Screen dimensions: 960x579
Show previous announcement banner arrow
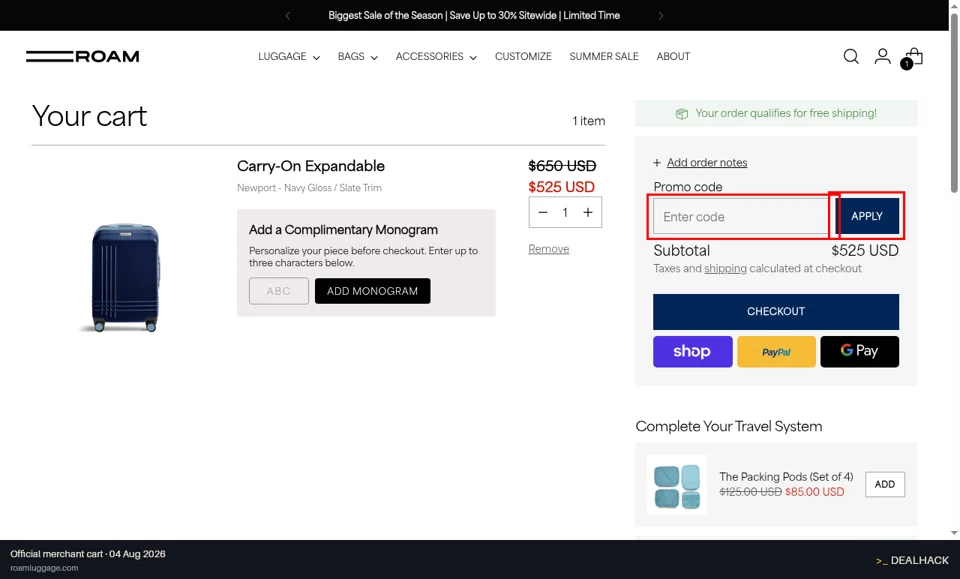pyautogui.click(x=288, y=15)
